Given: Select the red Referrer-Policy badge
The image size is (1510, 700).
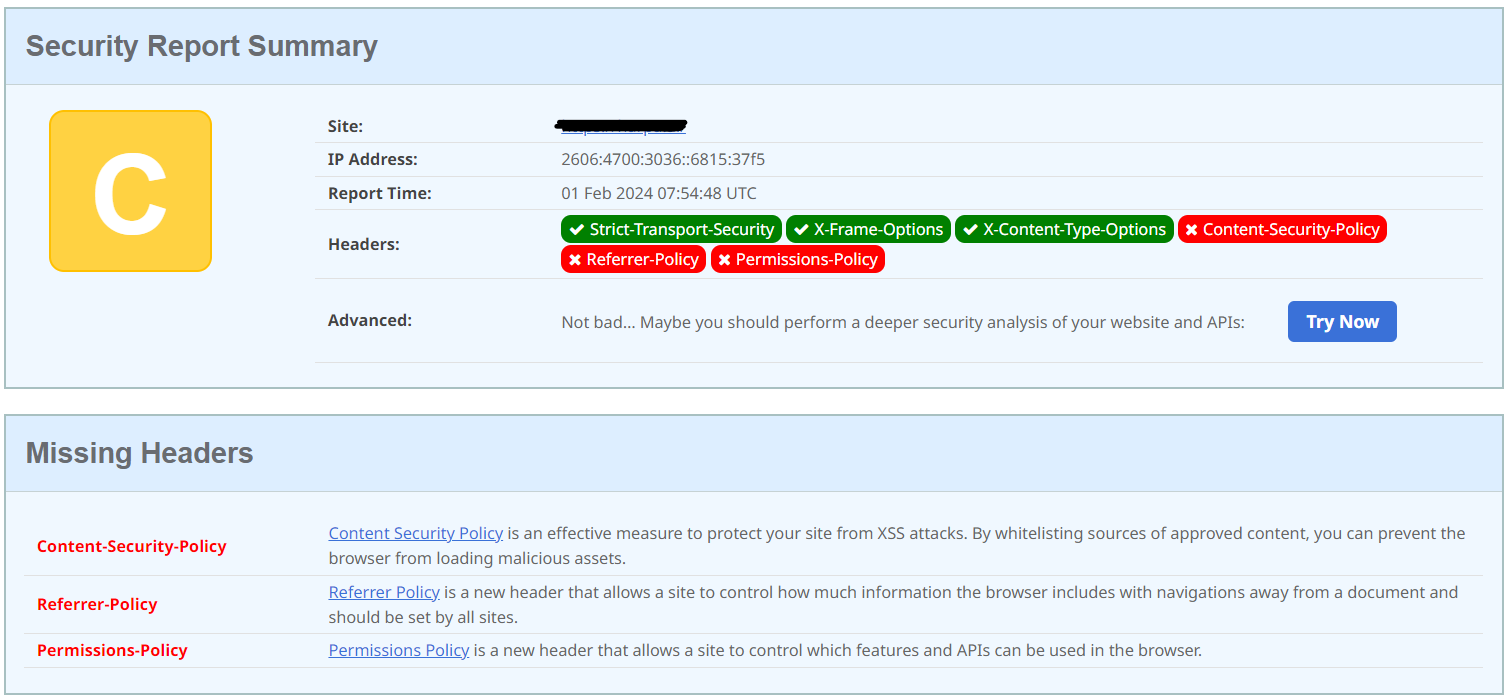Looking at the screenshot, I should tap(633, 259).
